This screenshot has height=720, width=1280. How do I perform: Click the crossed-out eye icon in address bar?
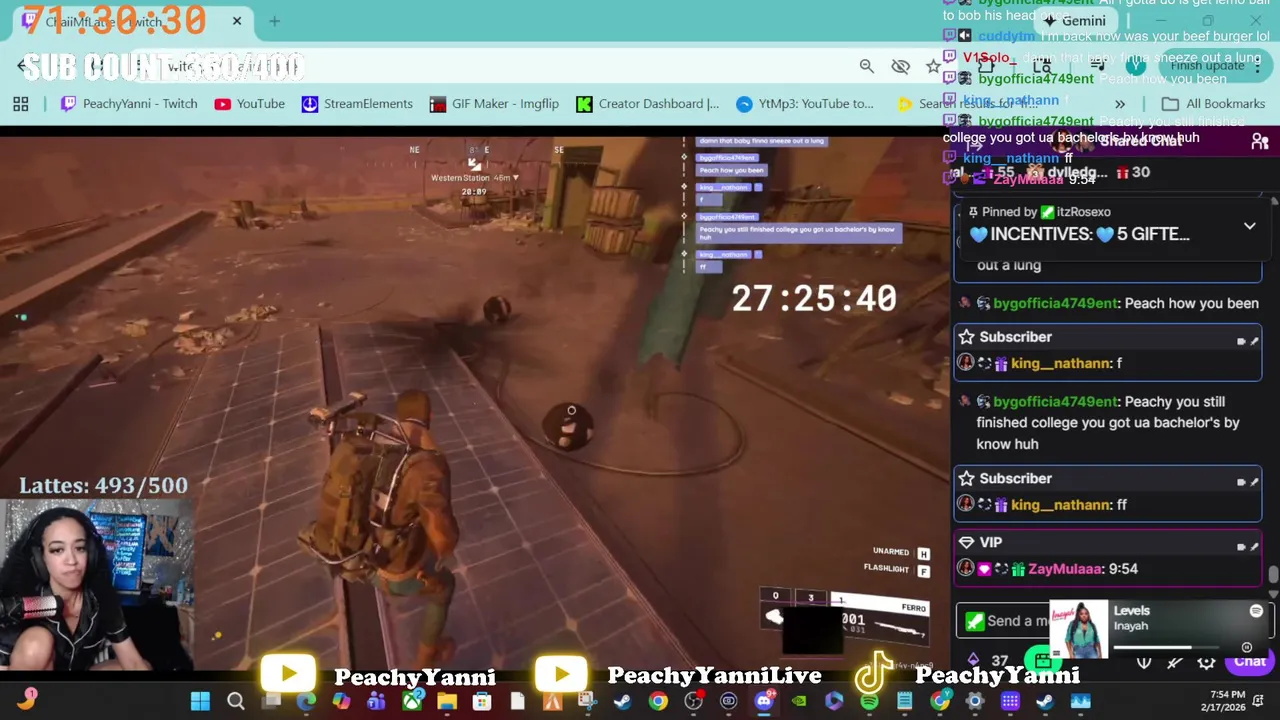pos(901,66)
